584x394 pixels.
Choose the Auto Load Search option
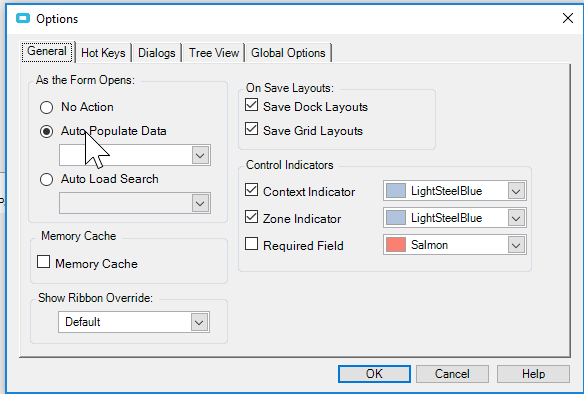47,179
